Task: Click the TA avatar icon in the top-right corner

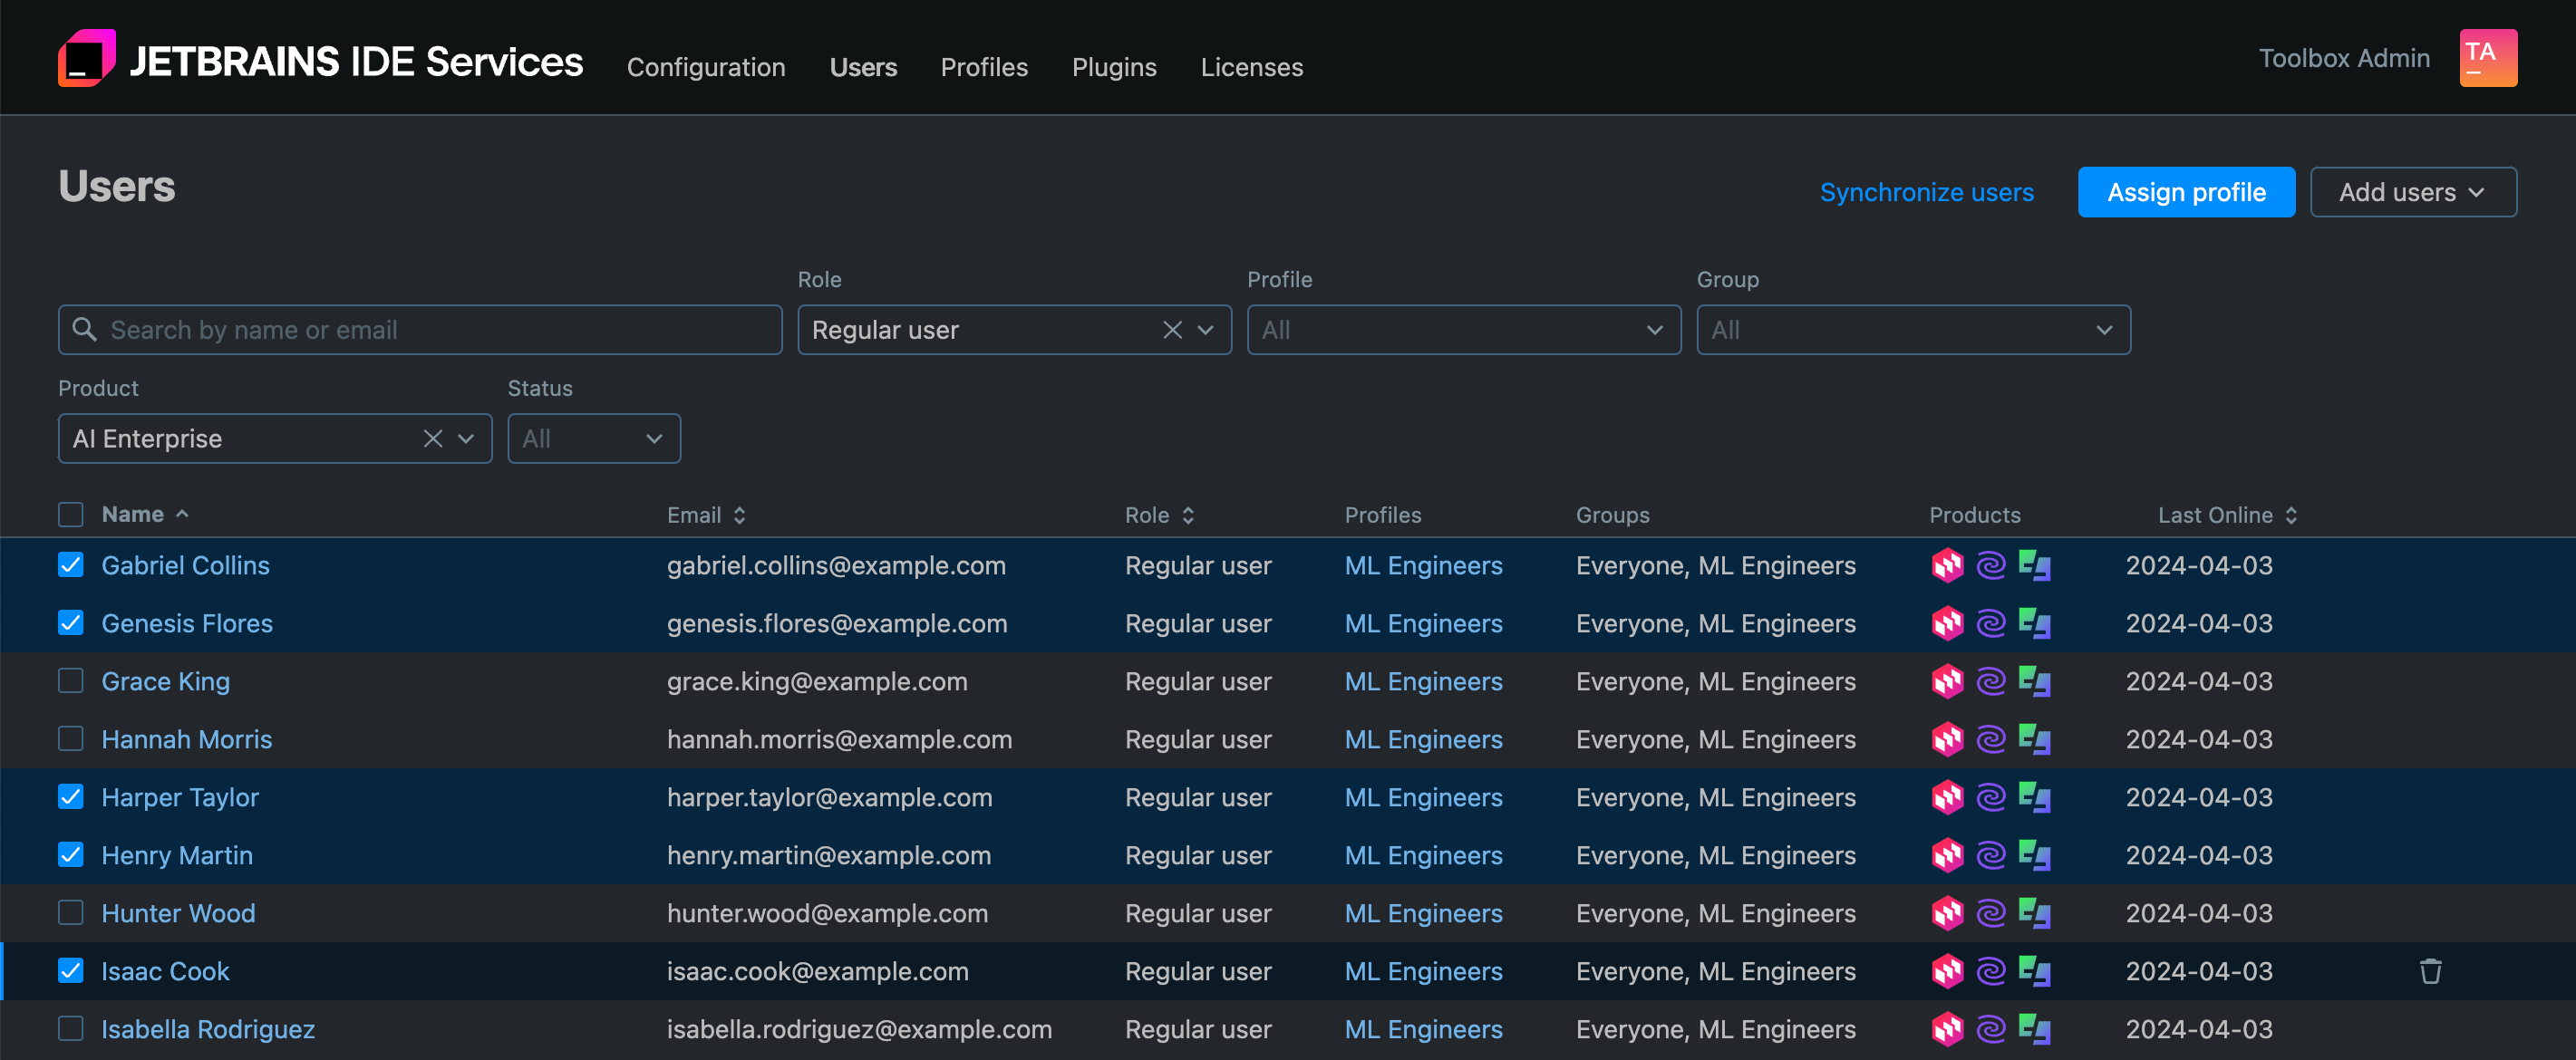Action: pyautogui.click(x=2489, y=57)
